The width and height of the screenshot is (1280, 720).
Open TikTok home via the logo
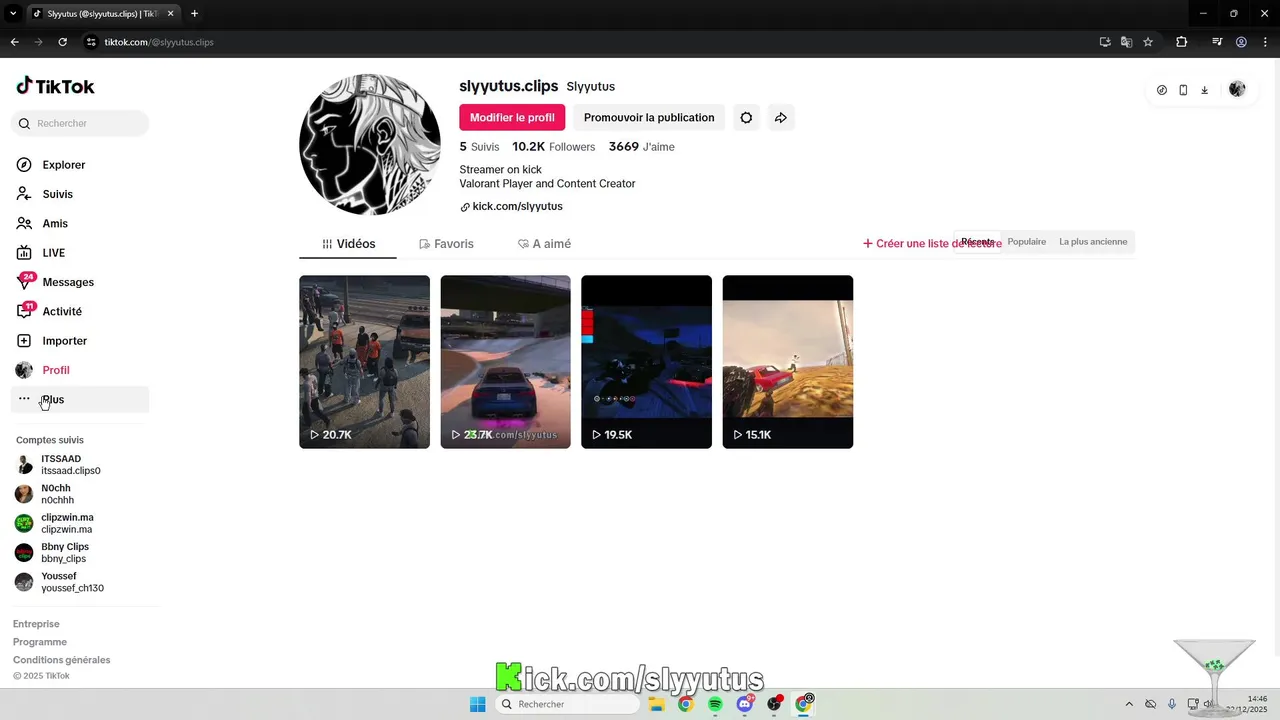tap(55, 86)
